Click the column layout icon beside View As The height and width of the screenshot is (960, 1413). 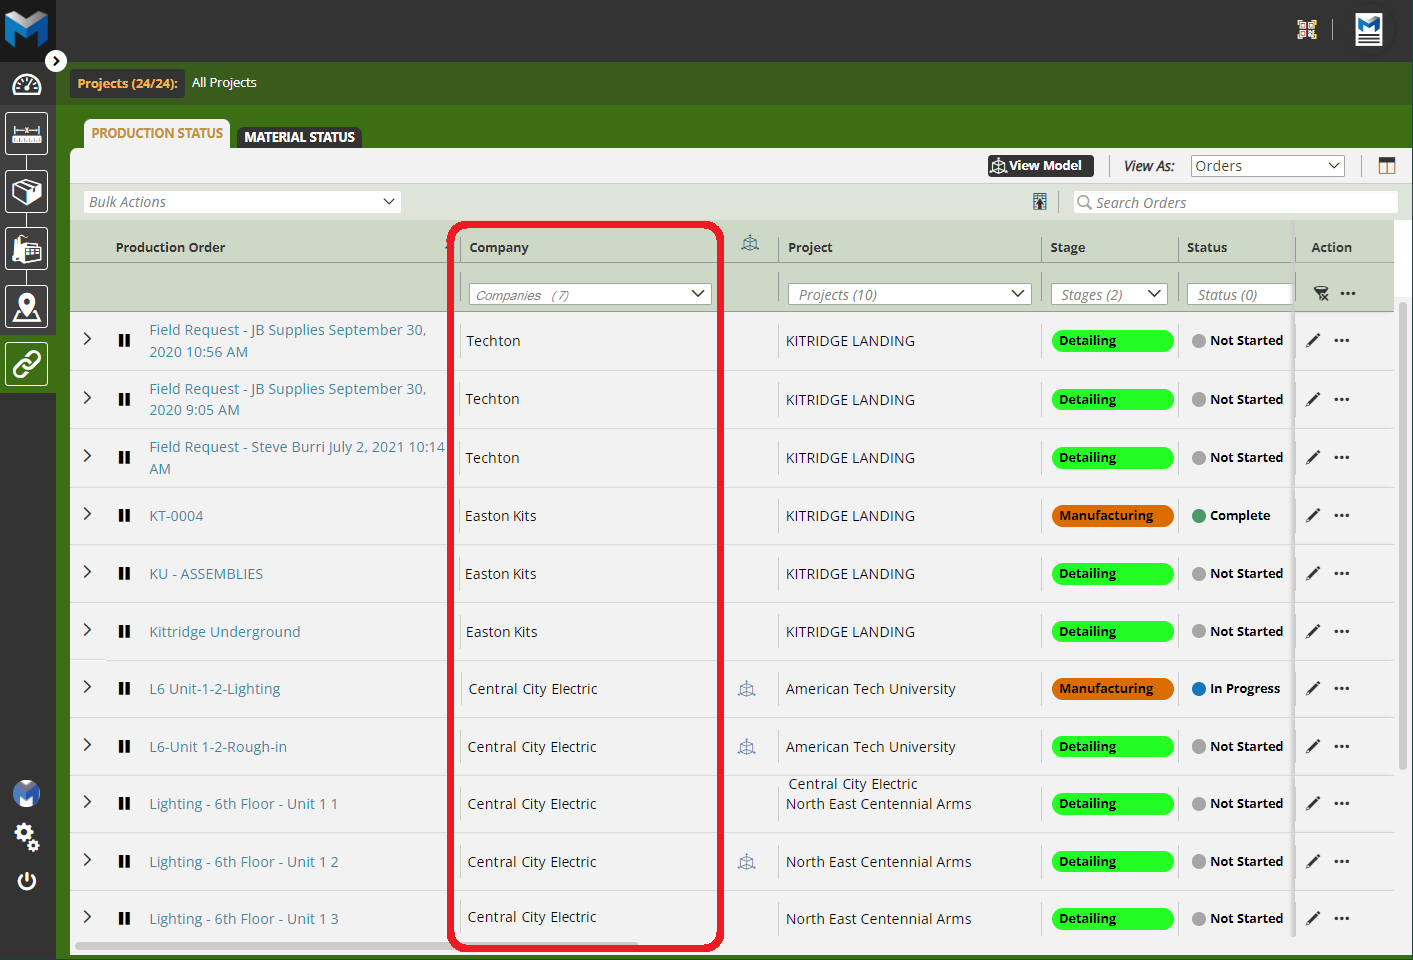point(1386,166)
